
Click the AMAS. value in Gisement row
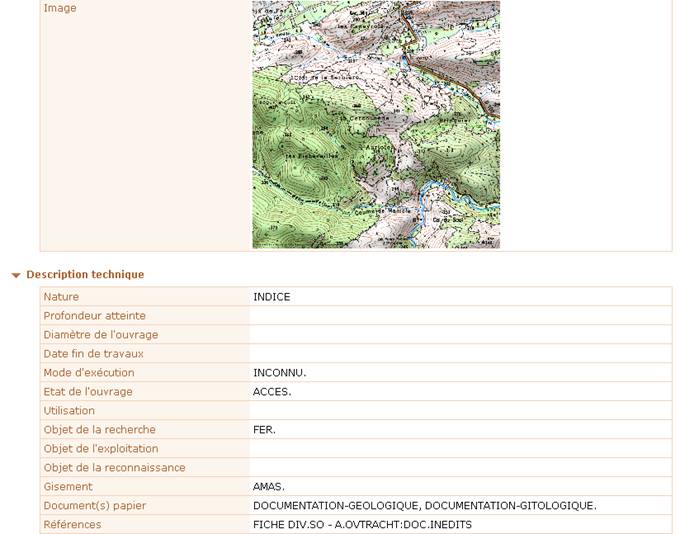269,487
